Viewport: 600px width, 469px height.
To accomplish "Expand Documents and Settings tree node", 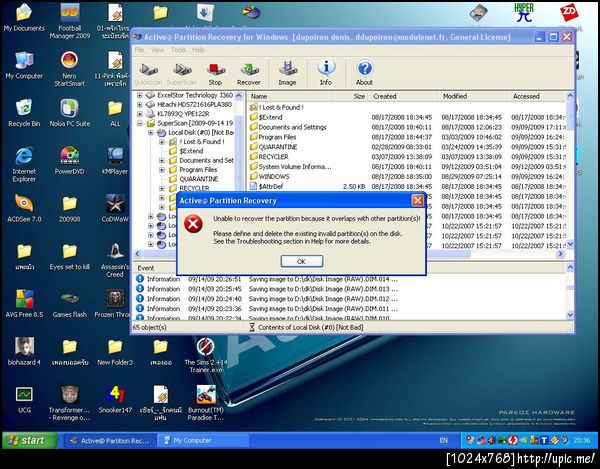I will pyautogui.click(x=162, y=161).
